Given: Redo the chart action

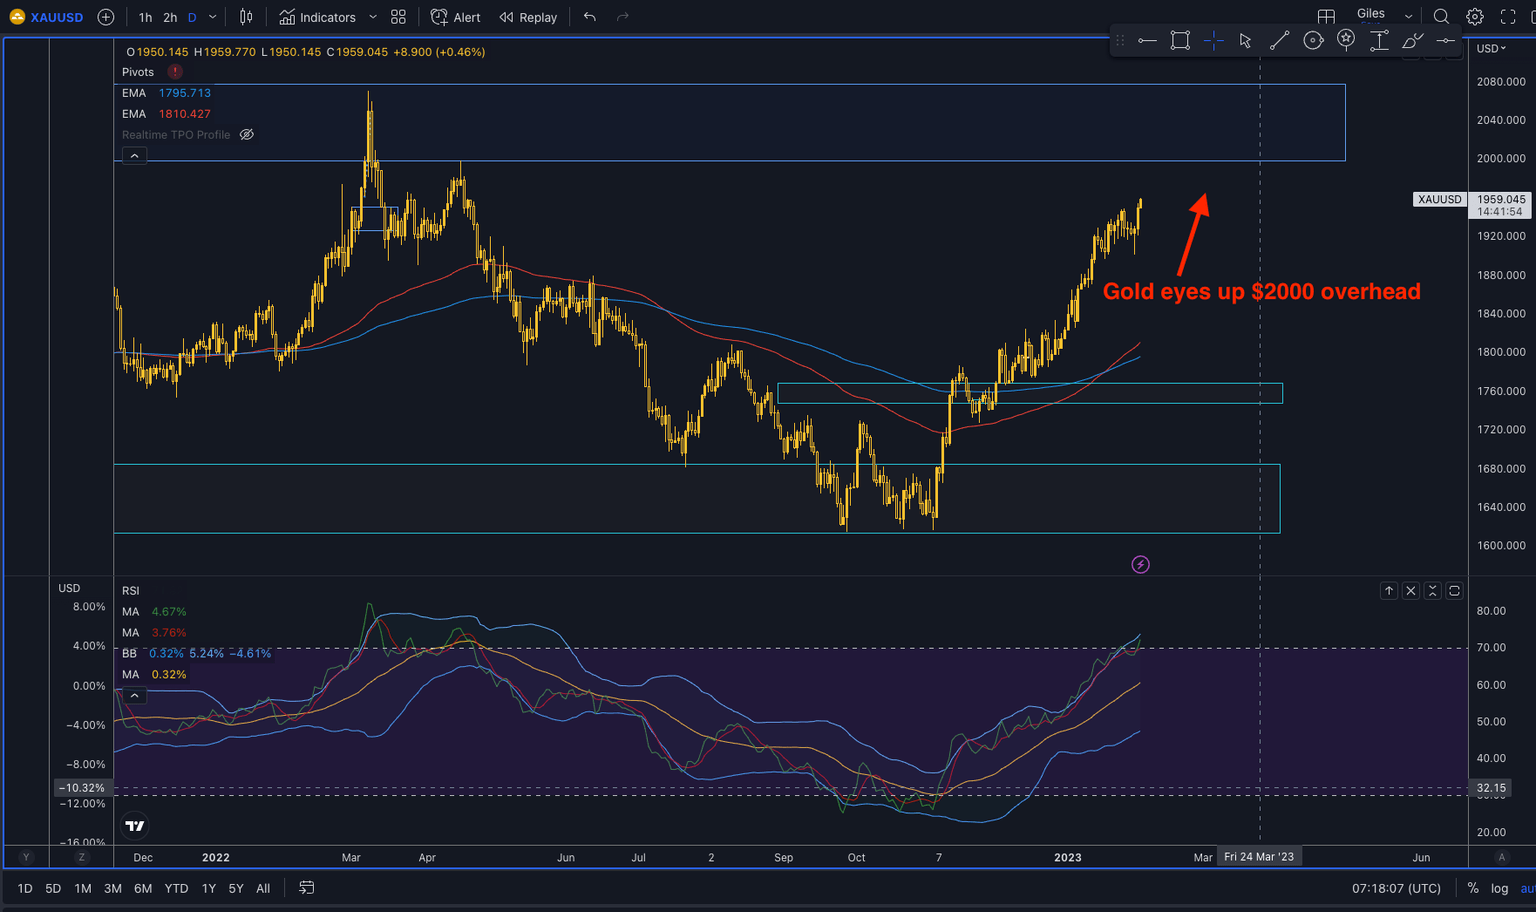Looking at the screenshot, I should (623, 17).
